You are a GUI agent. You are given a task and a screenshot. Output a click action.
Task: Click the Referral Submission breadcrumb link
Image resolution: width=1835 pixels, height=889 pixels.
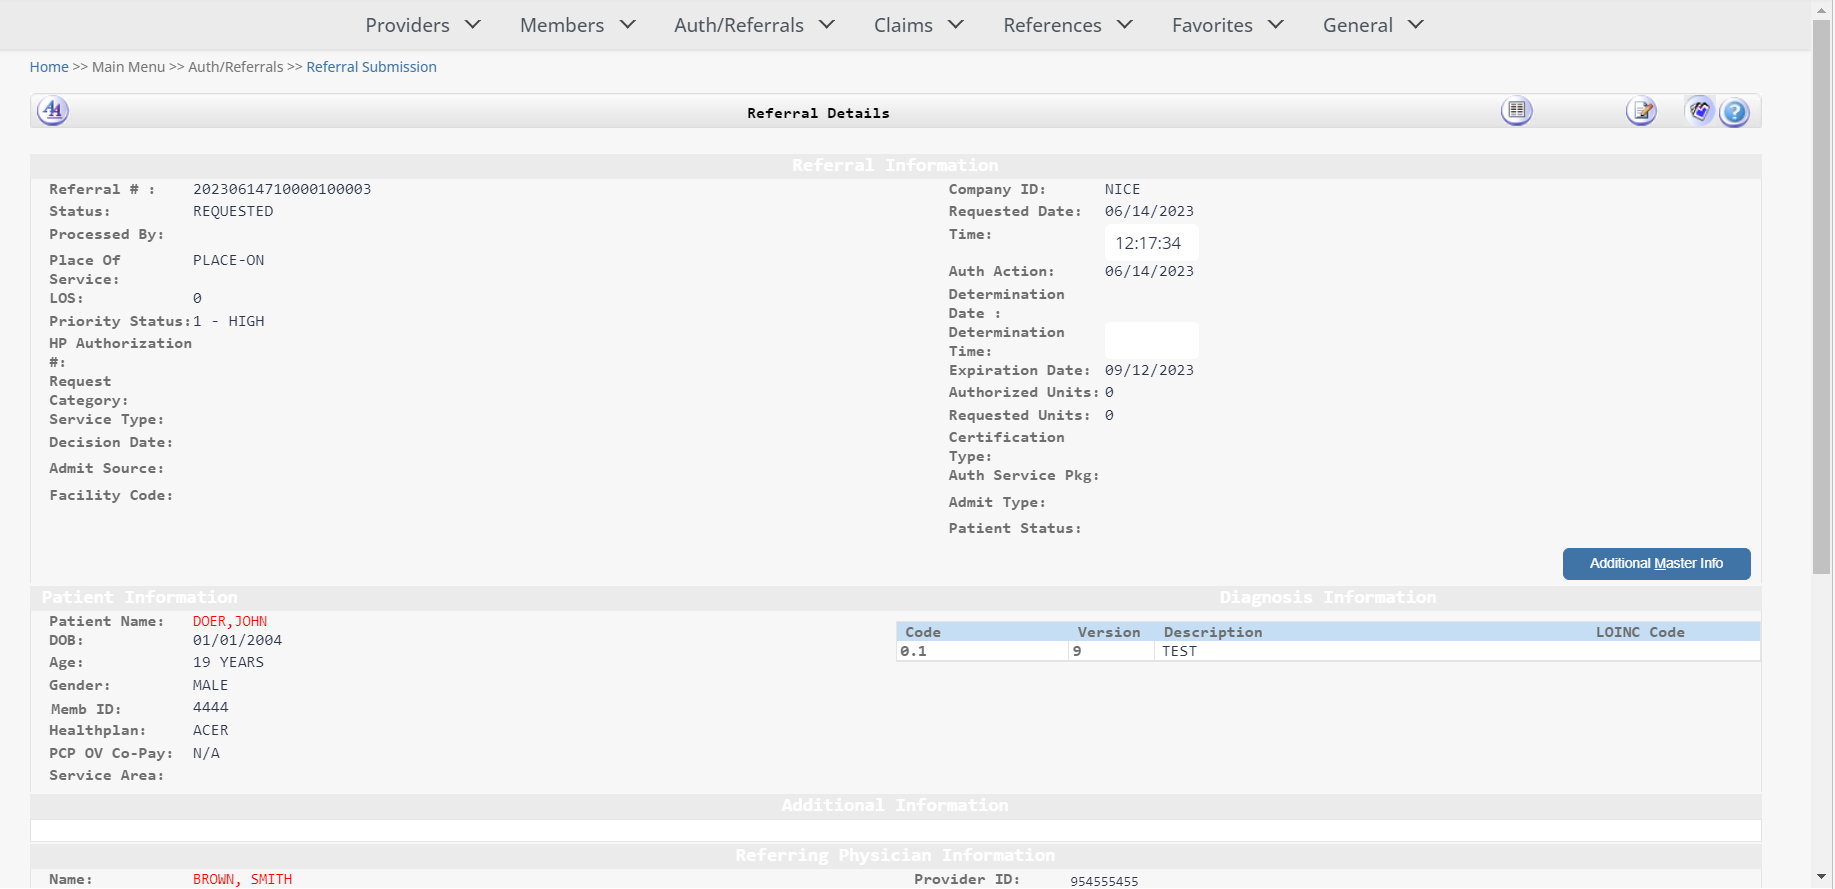pos(371,67)
